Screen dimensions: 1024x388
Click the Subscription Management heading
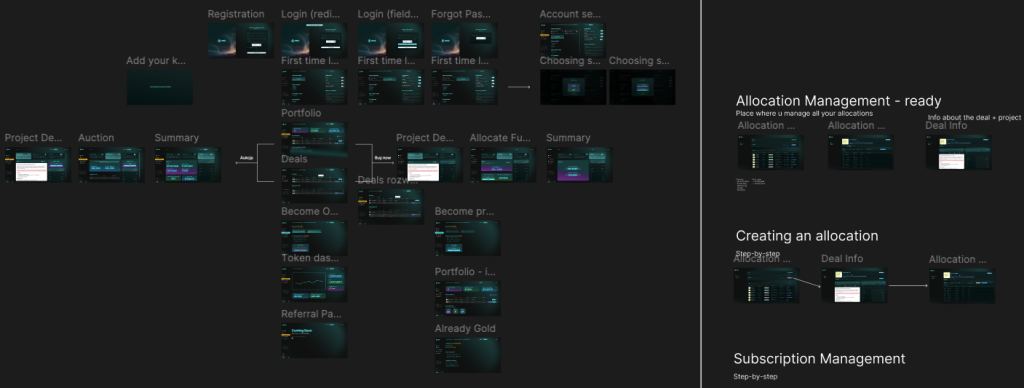[820, 359]
